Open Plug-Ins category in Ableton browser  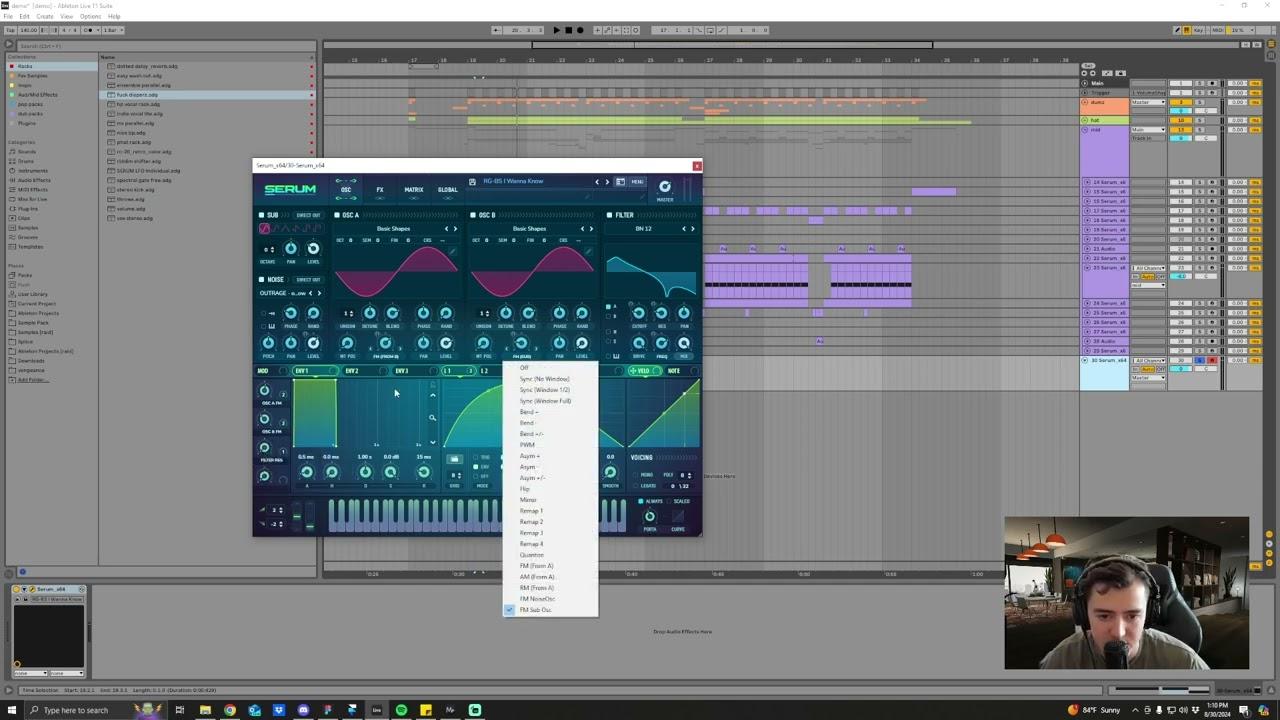click(x=27, y=208)
